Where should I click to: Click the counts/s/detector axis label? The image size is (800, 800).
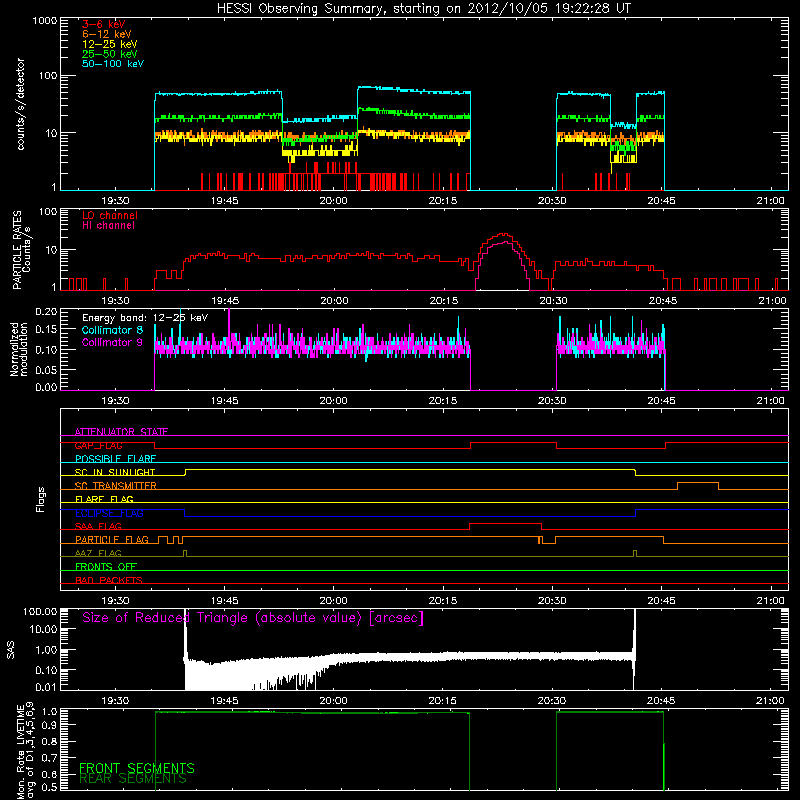[x=20, y=104]
